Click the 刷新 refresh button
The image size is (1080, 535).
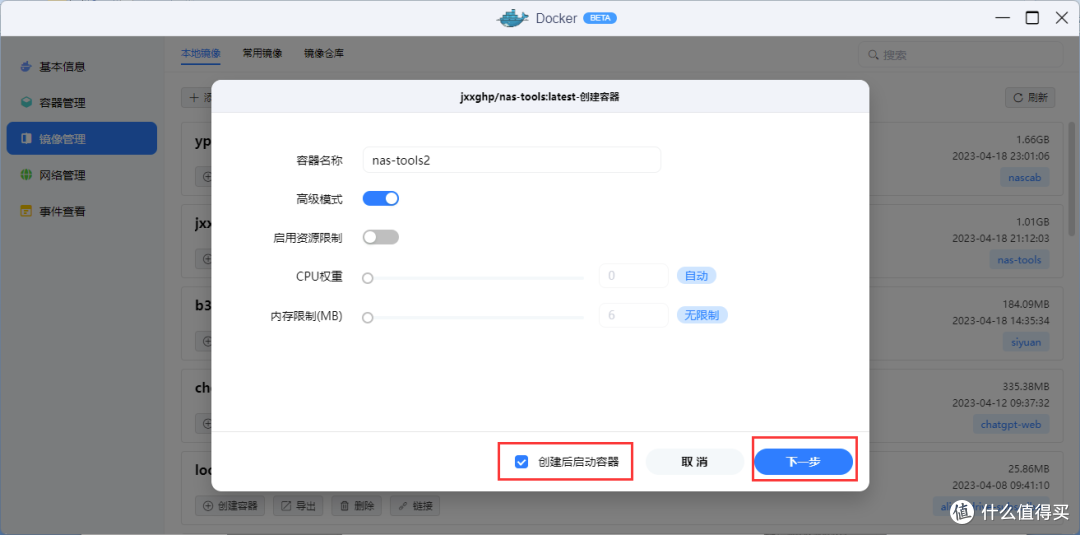(1030, 98)
